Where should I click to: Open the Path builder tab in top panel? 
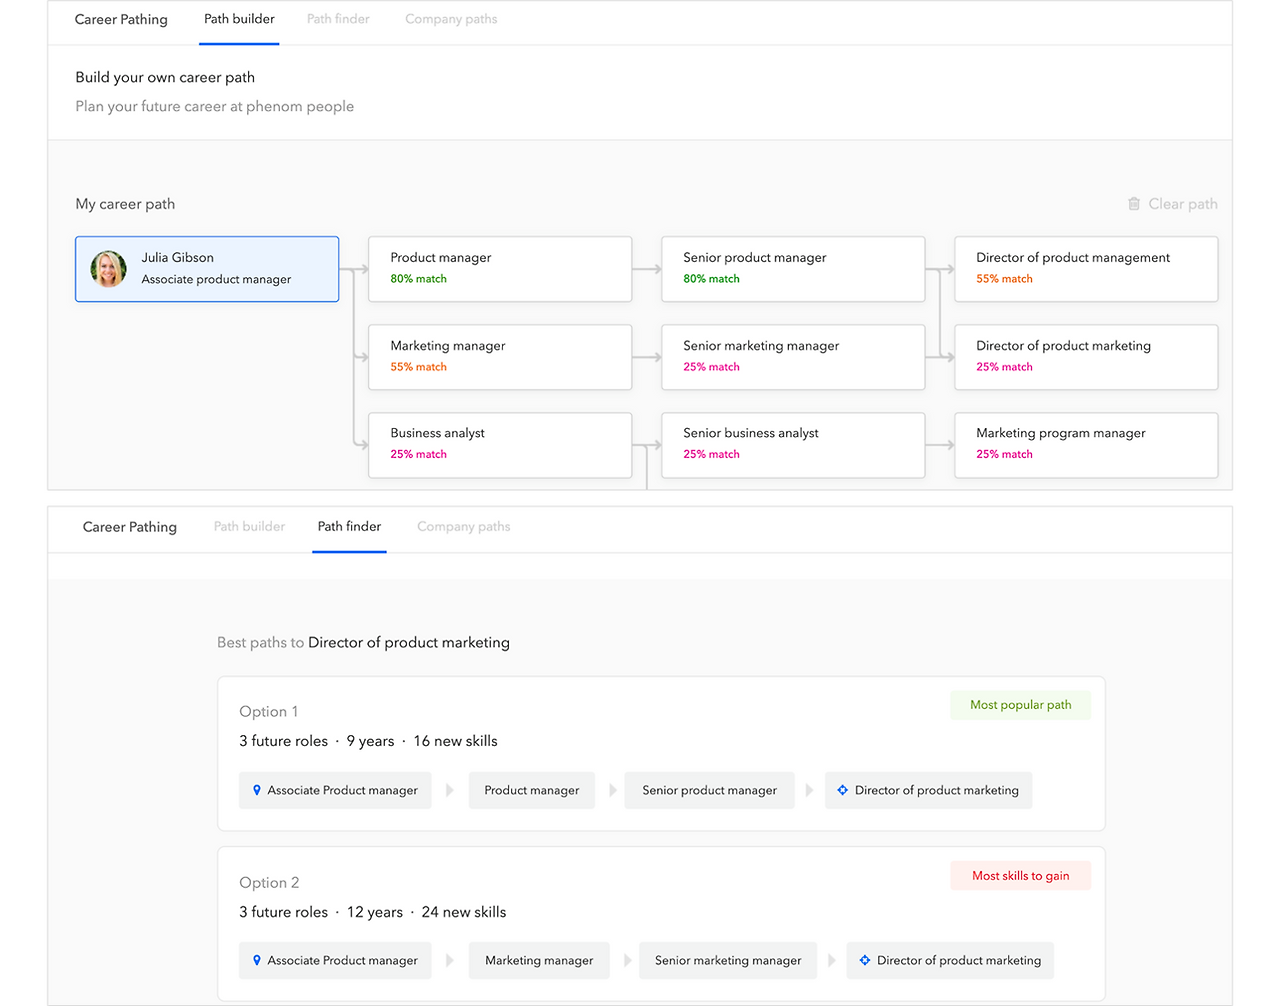[x=239, y=19]
